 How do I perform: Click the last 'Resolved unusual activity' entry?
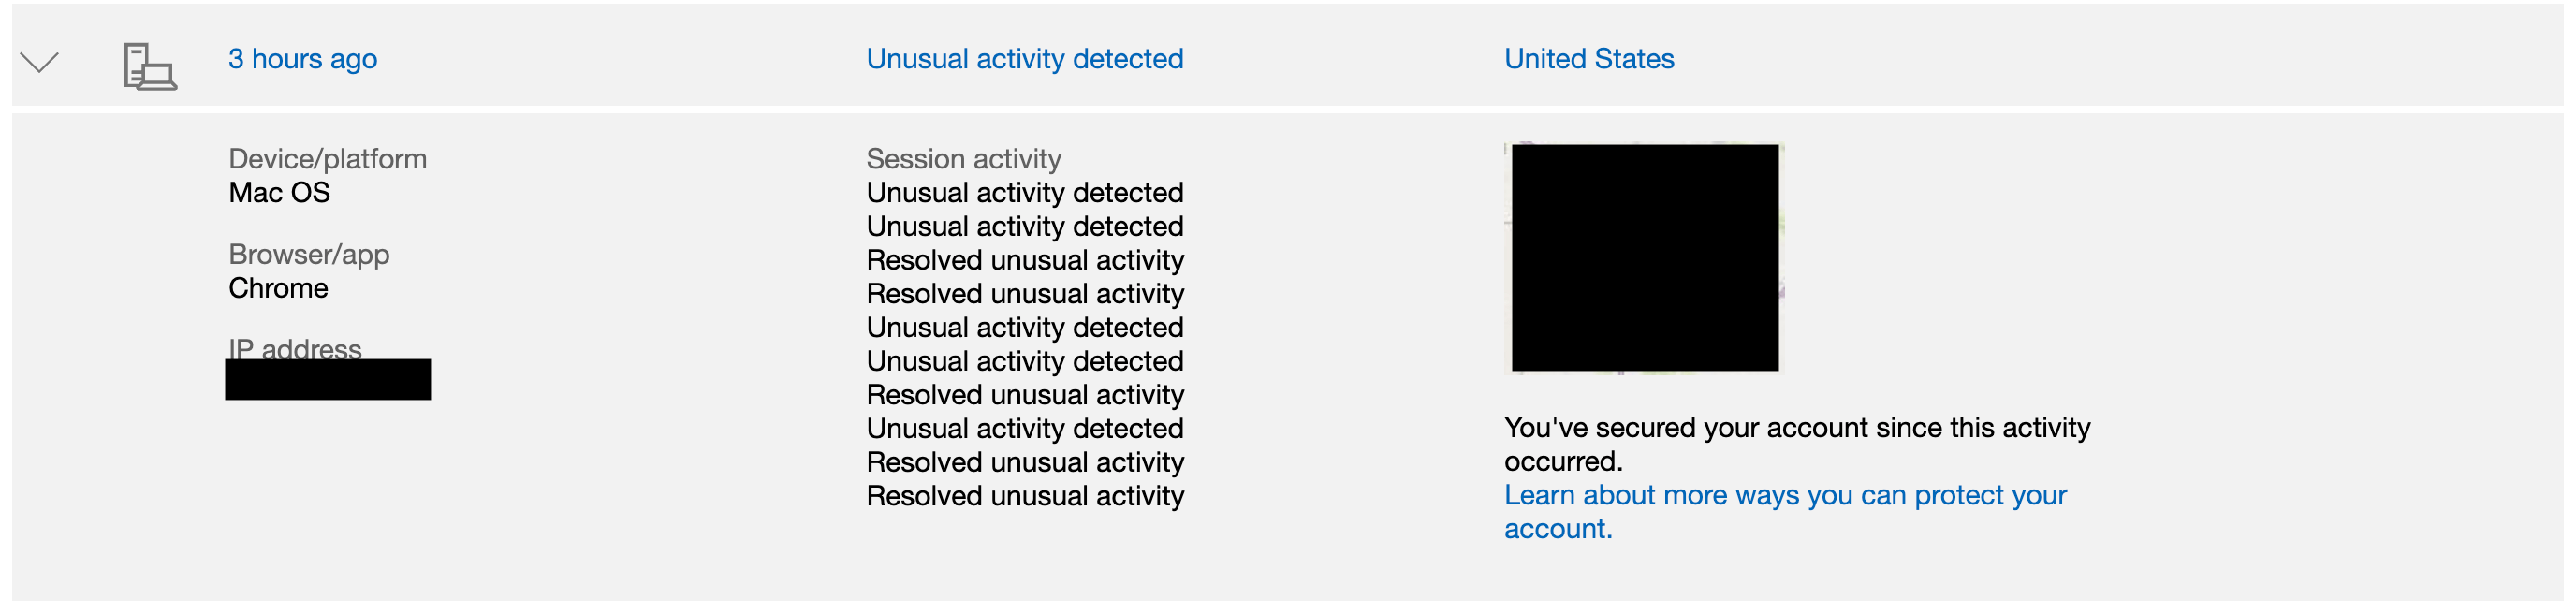tap(1025, 496)
